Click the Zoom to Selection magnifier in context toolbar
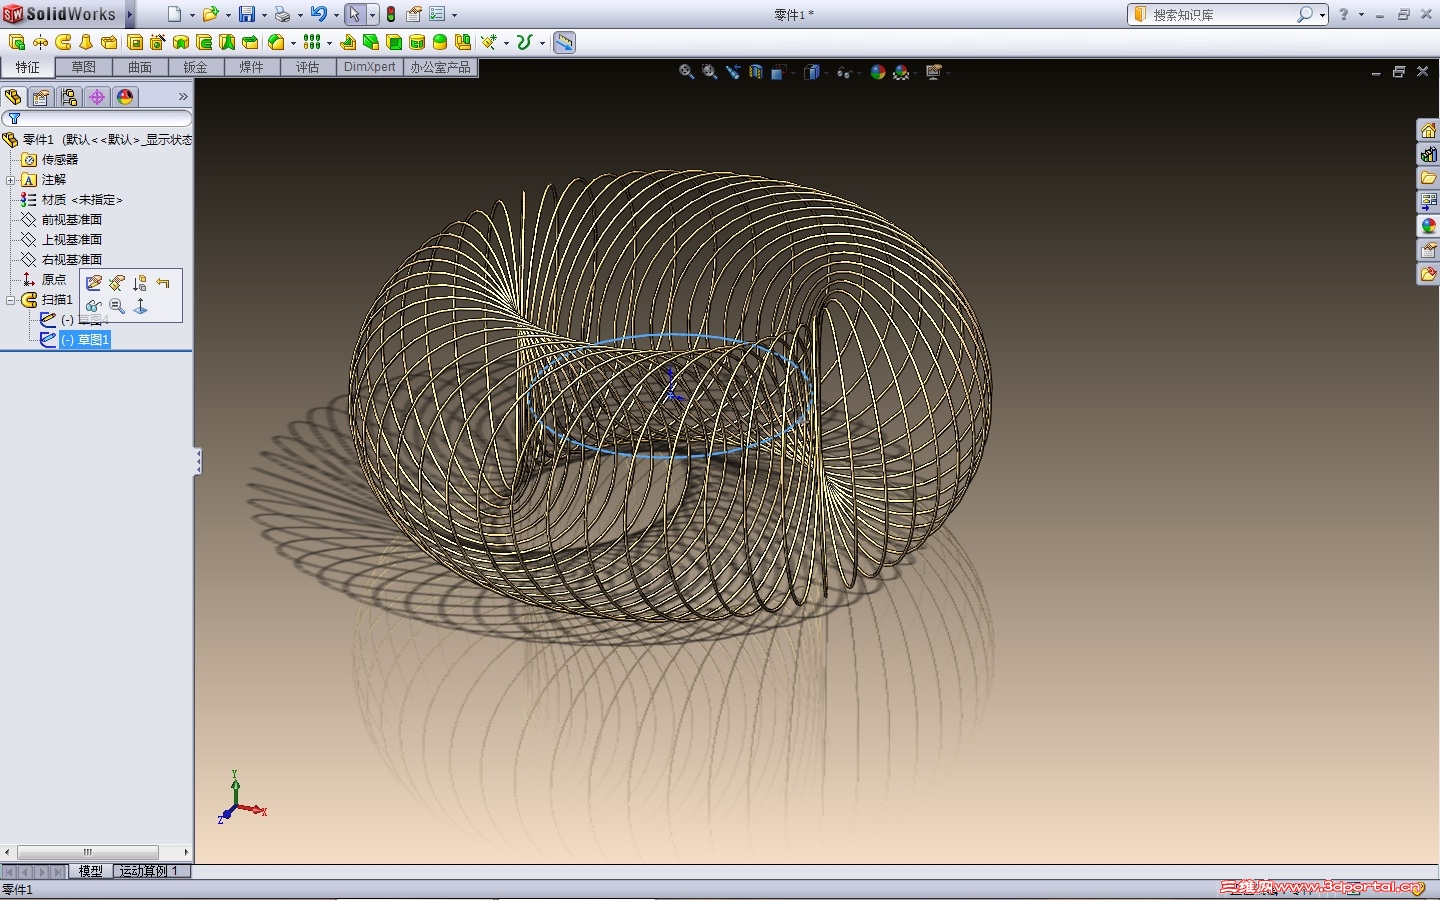This screenshot has height=900, width=1440. tap(117, 306)
